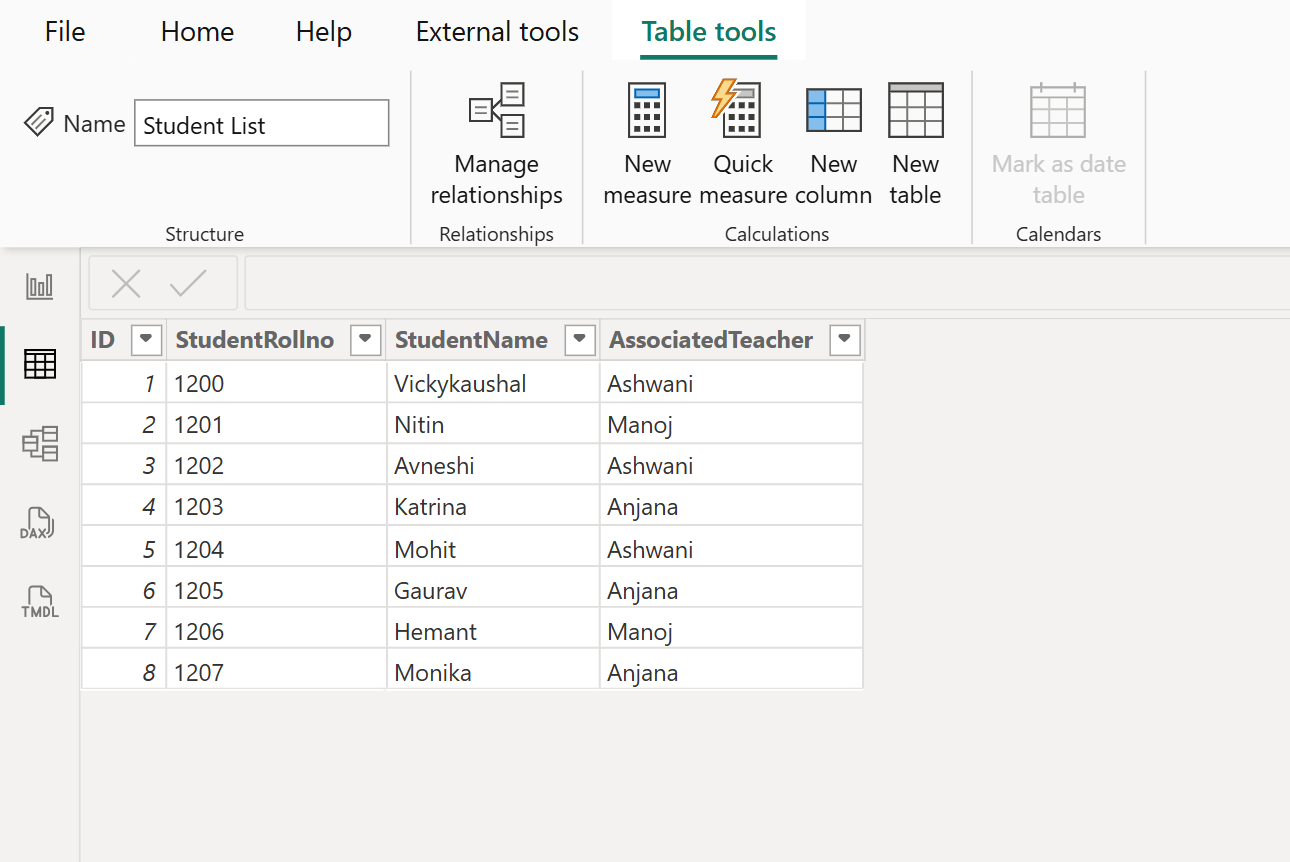Open the TMDL view
This screenshot has width=1290, height=862.
click(x=39, y=601)
